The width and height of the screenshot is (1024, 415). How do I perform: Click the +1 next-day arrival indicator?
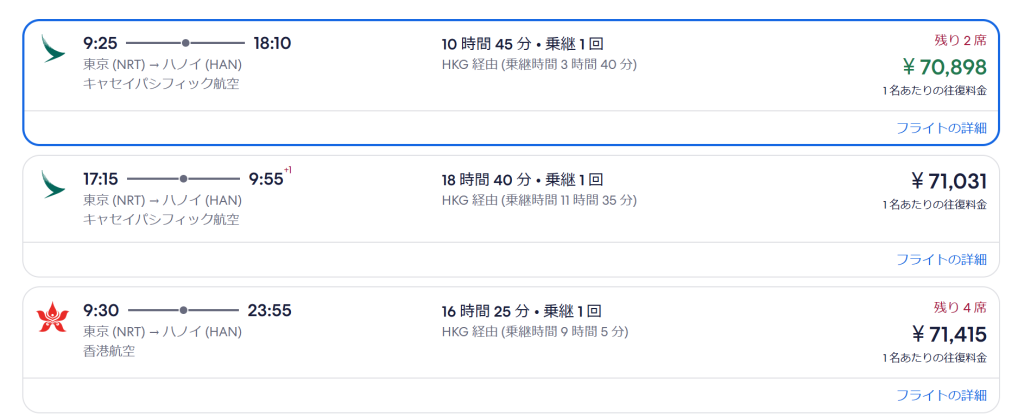pyautogui.click(x=288, y=171)
